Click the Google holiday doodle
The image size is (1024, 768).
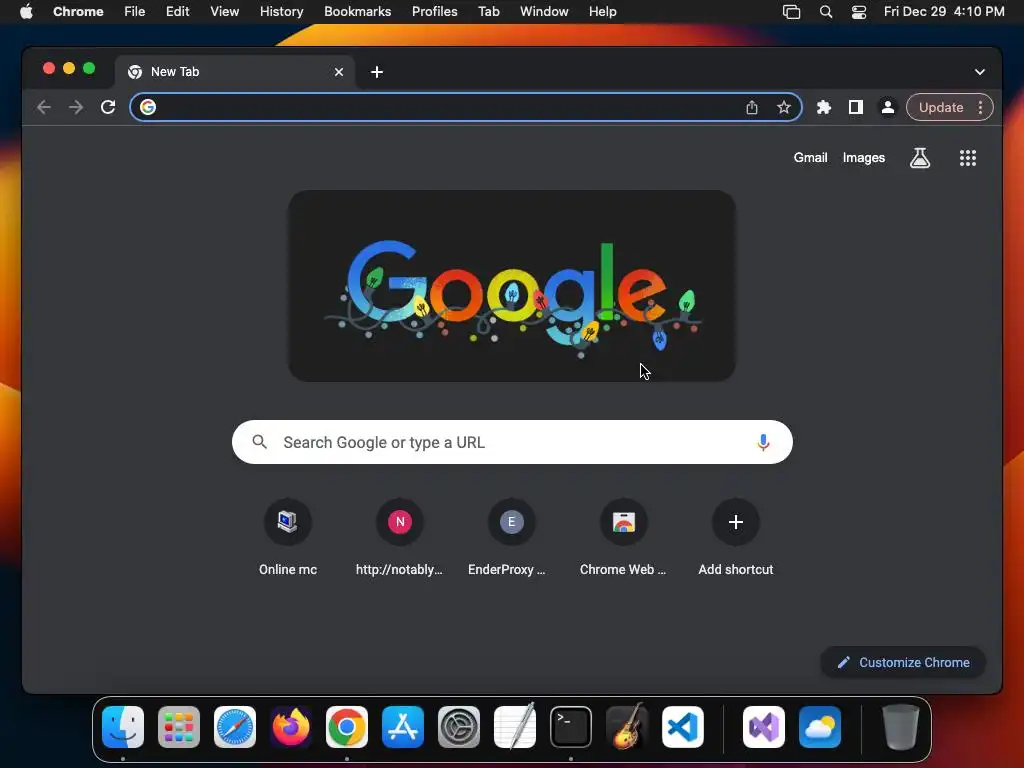(x=512, y=286)
